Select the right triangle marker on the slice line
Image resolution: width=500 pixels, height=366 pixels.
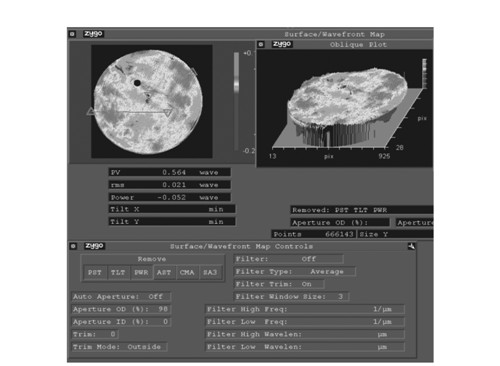(168, 113)
